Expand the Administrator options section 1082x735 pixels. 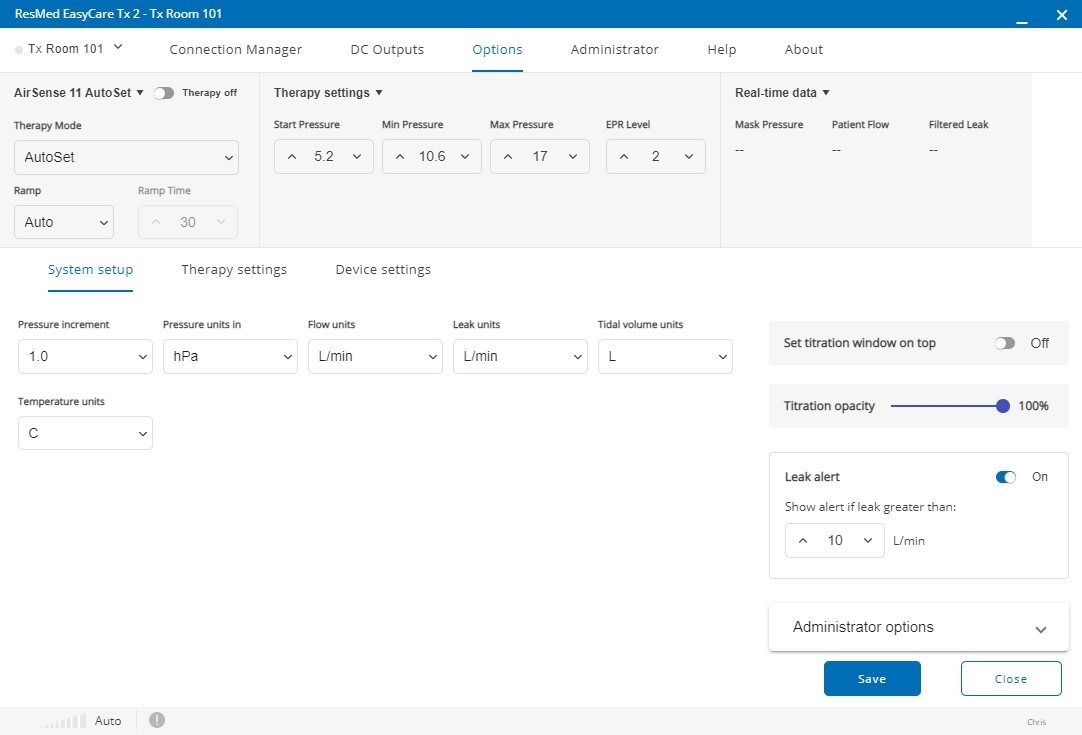click(x=918, y=627)
